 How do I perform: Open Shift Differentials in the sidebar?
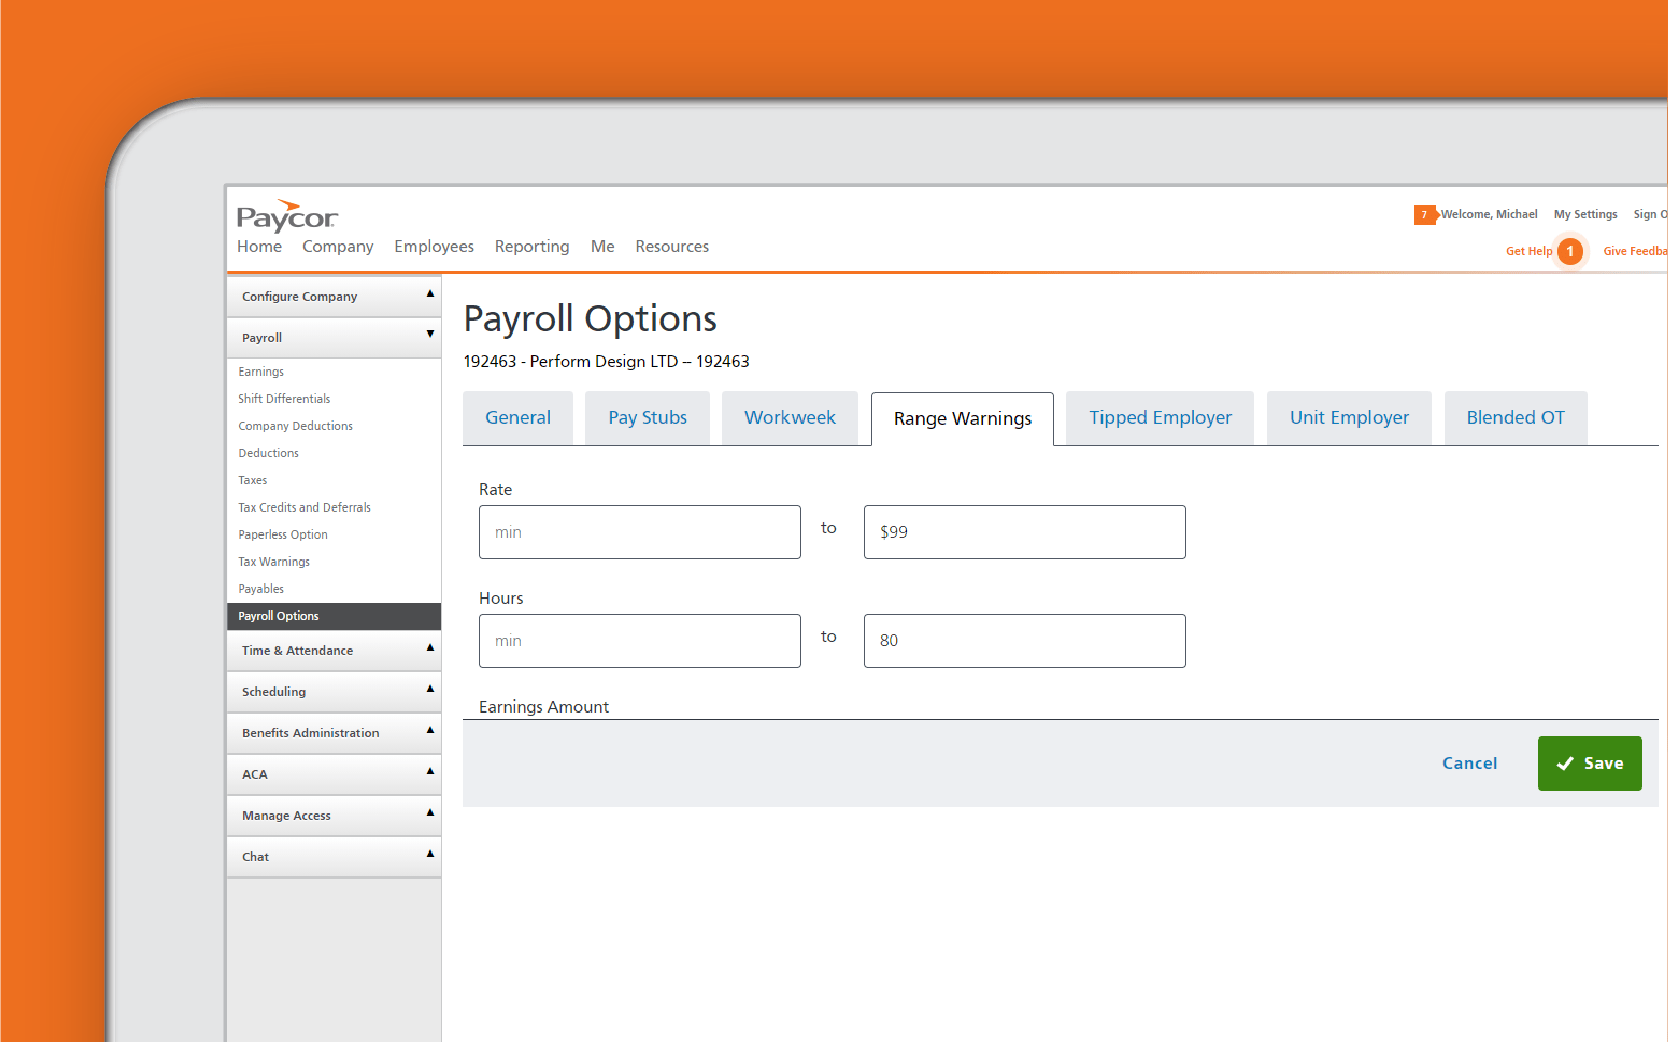284,399
